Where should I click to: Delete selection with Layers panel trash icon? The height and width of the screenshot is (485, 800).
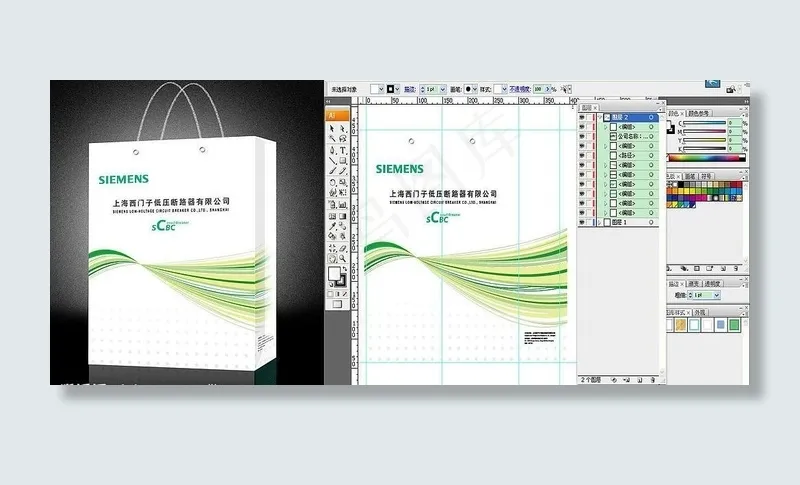click(651, 381)
